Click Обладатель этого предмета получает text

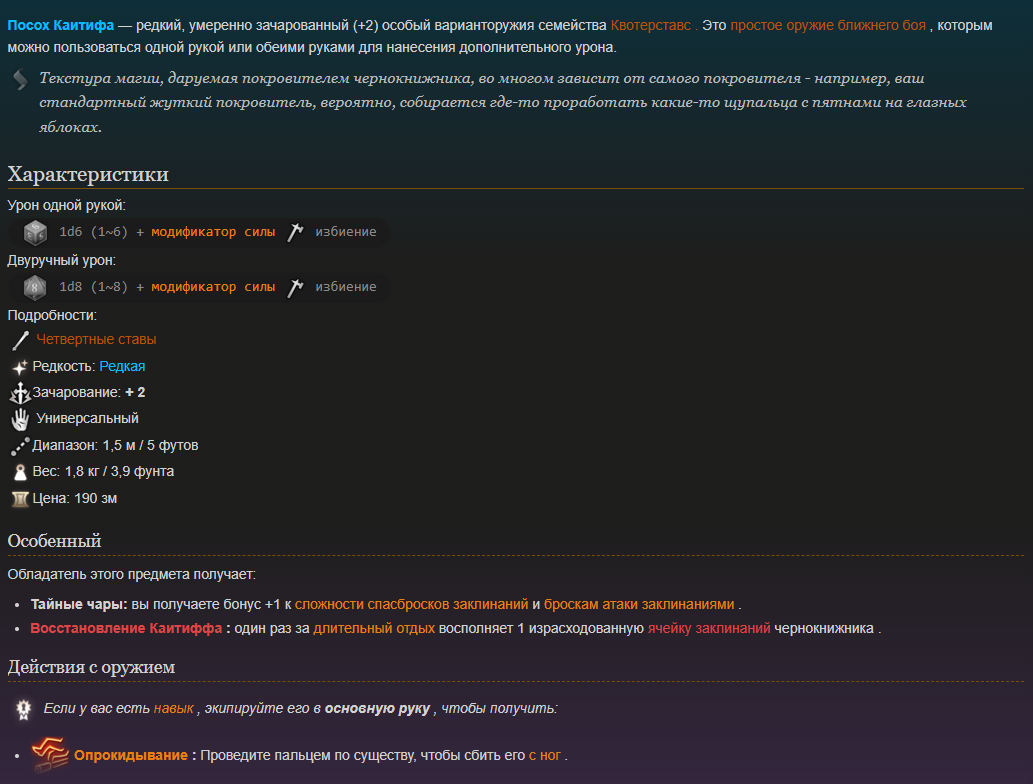tap(132, 574)
